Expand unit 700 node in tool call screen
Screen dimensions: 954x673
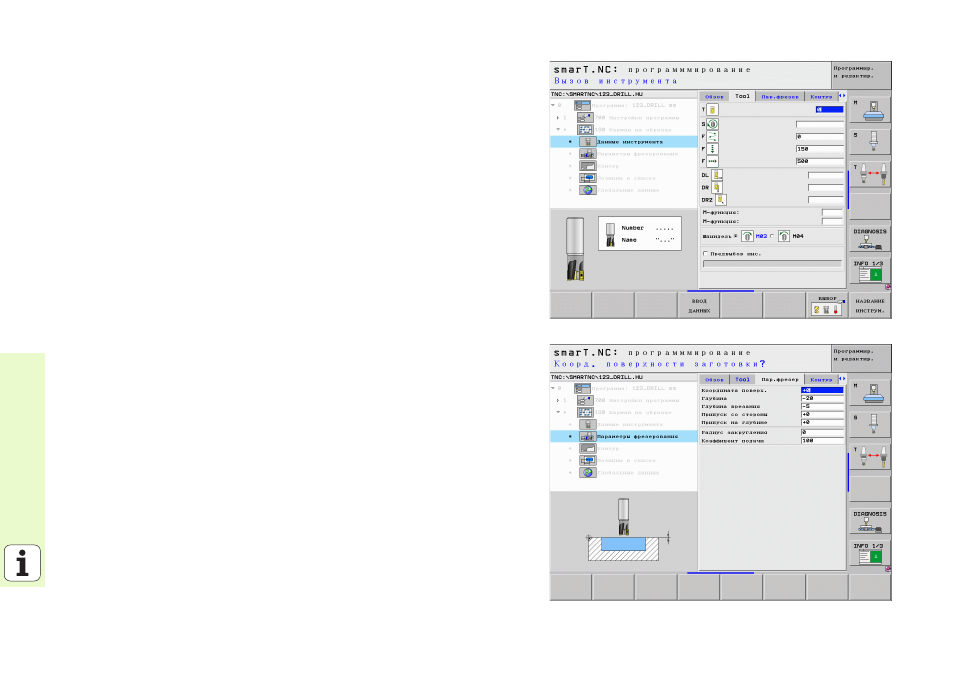558,117
